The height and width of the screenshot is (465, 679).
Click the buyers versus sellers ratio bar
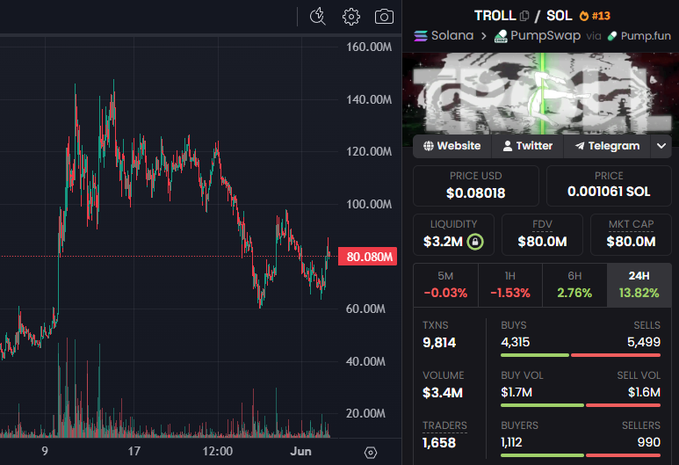581,455
